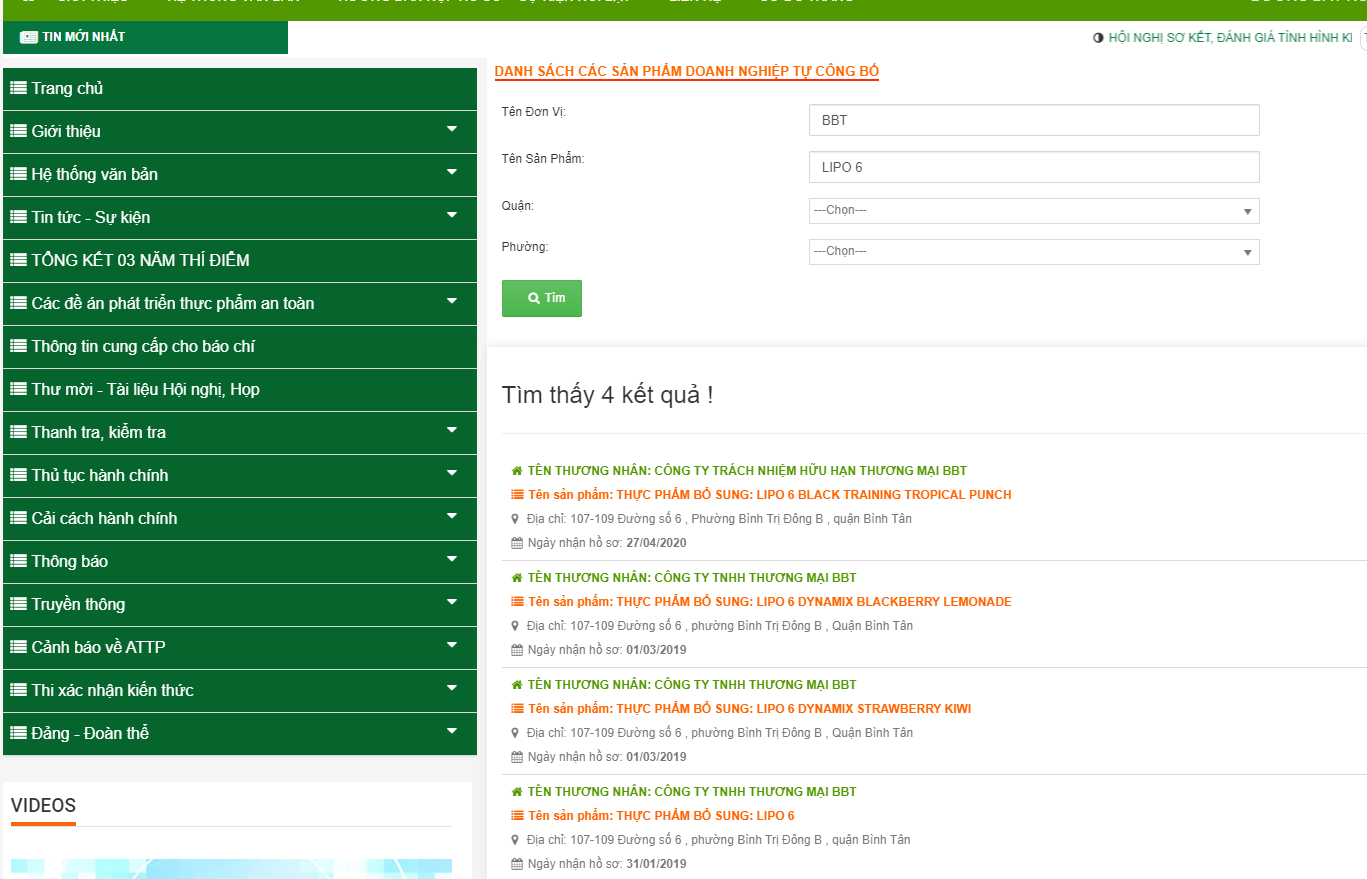Image resolution: width=1367 pixels, height=879 pixels.
Task: Click the Tên Sản Phẩm input field
Action: (x=1034, y=167)
